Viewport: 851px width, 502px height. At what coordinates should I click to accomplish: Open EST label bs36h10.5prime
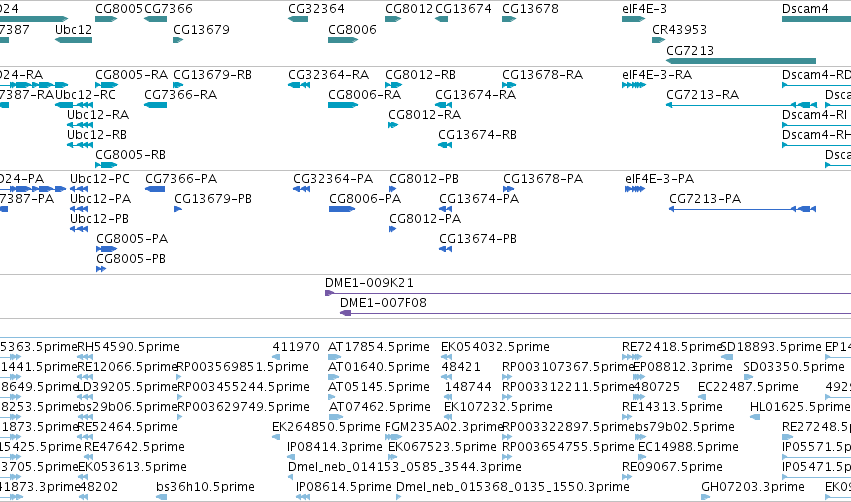pos(205,488)
